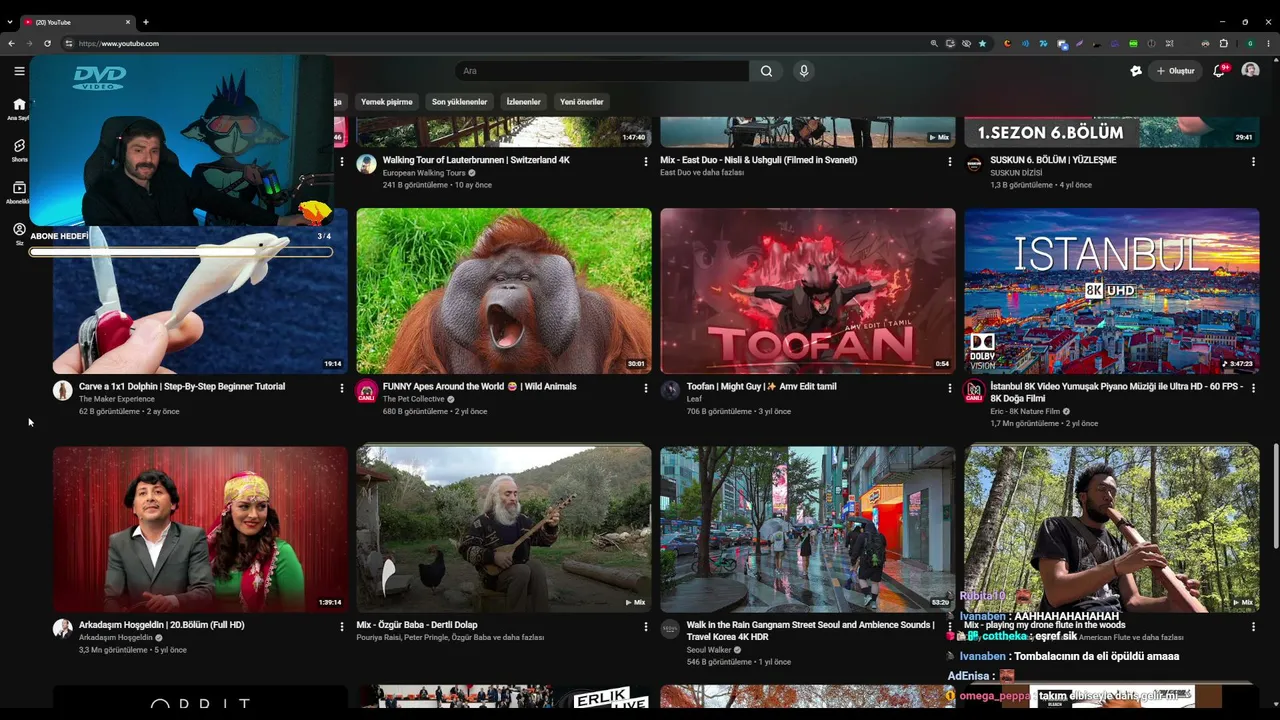Open the YouTube hamburger guide menu
The image size is (1280, 720).
tap(19, 71)
